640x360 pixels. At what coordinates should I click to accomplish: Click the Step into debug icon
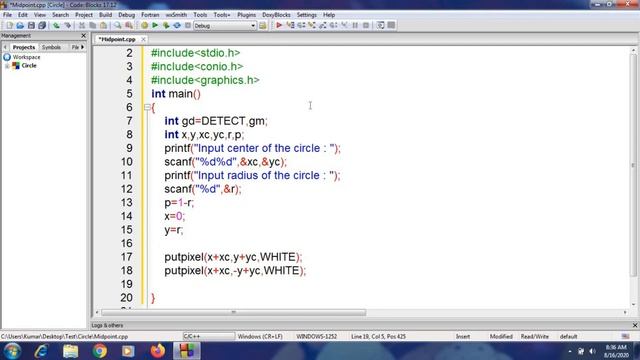click(312, 25)
